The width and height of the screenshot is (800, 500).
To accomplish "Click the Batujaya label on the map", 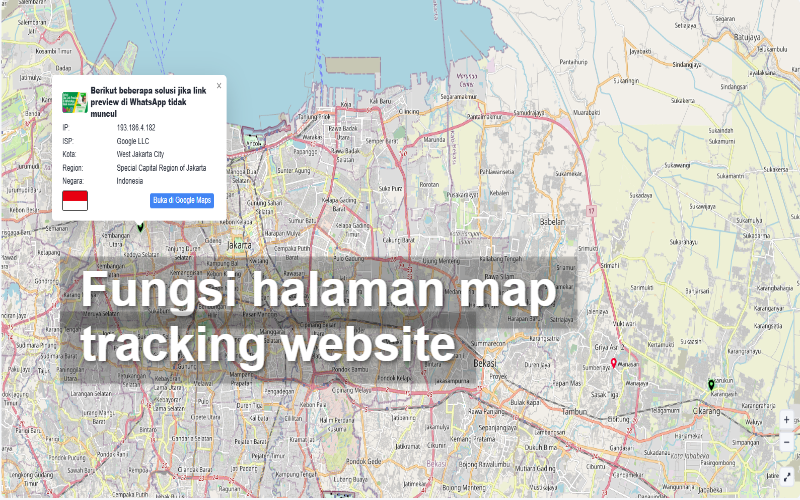I will point(747,36).
